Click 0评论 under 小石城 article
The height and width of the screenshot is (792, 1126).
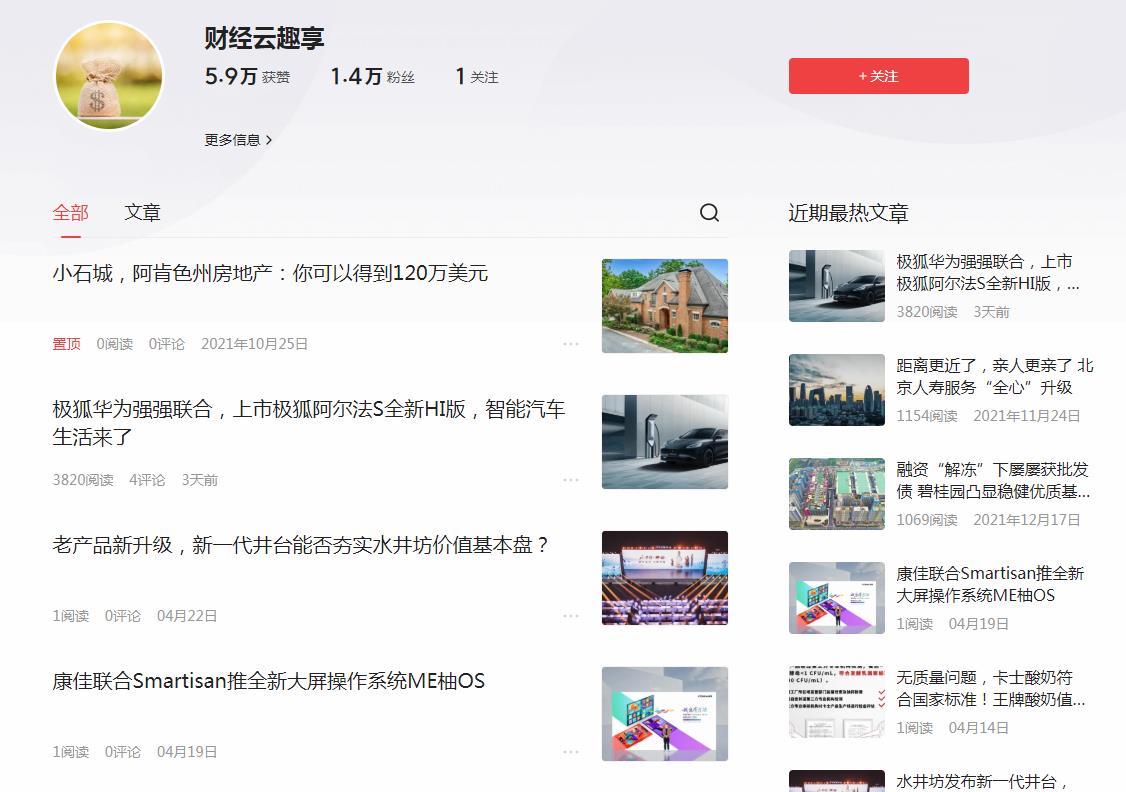tap(167, 344)
